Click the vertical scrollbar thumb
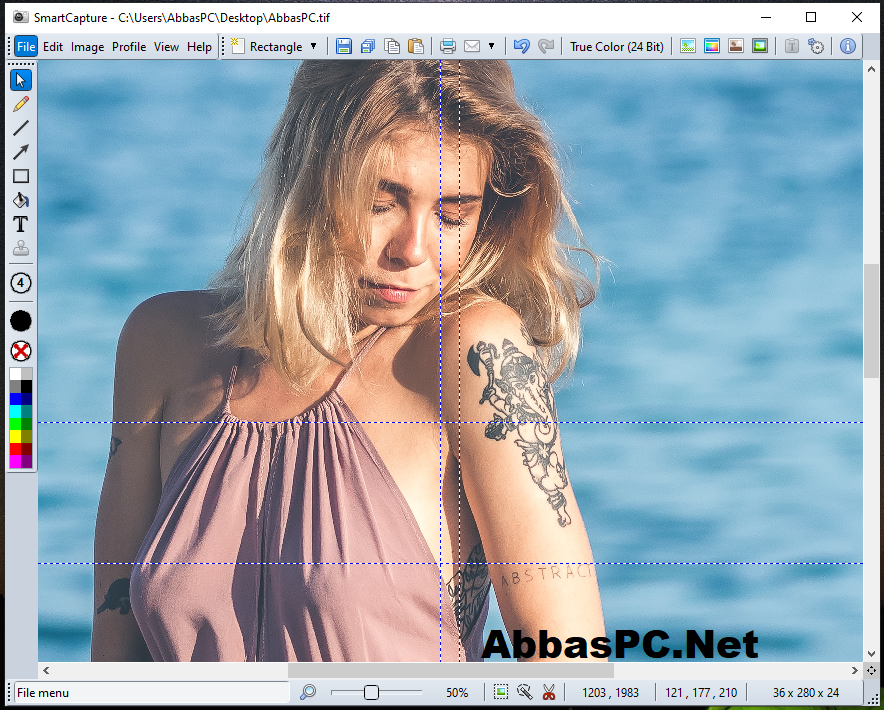This screenshot has width=884, height=710. (x=872, y=320)
